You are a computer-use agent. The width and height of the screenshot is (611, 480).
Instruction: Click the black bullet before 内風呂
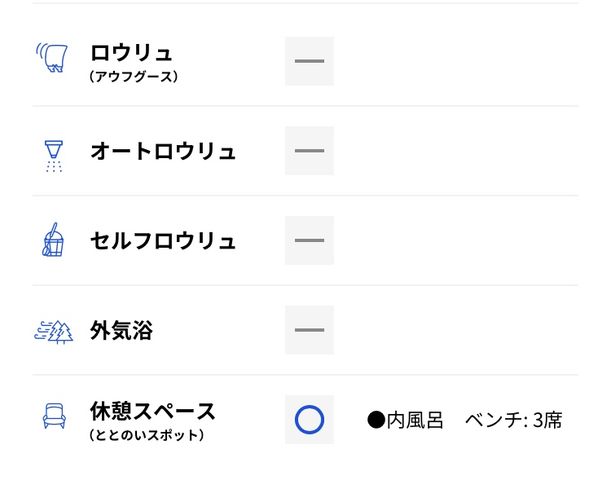[x=376, y=420]
